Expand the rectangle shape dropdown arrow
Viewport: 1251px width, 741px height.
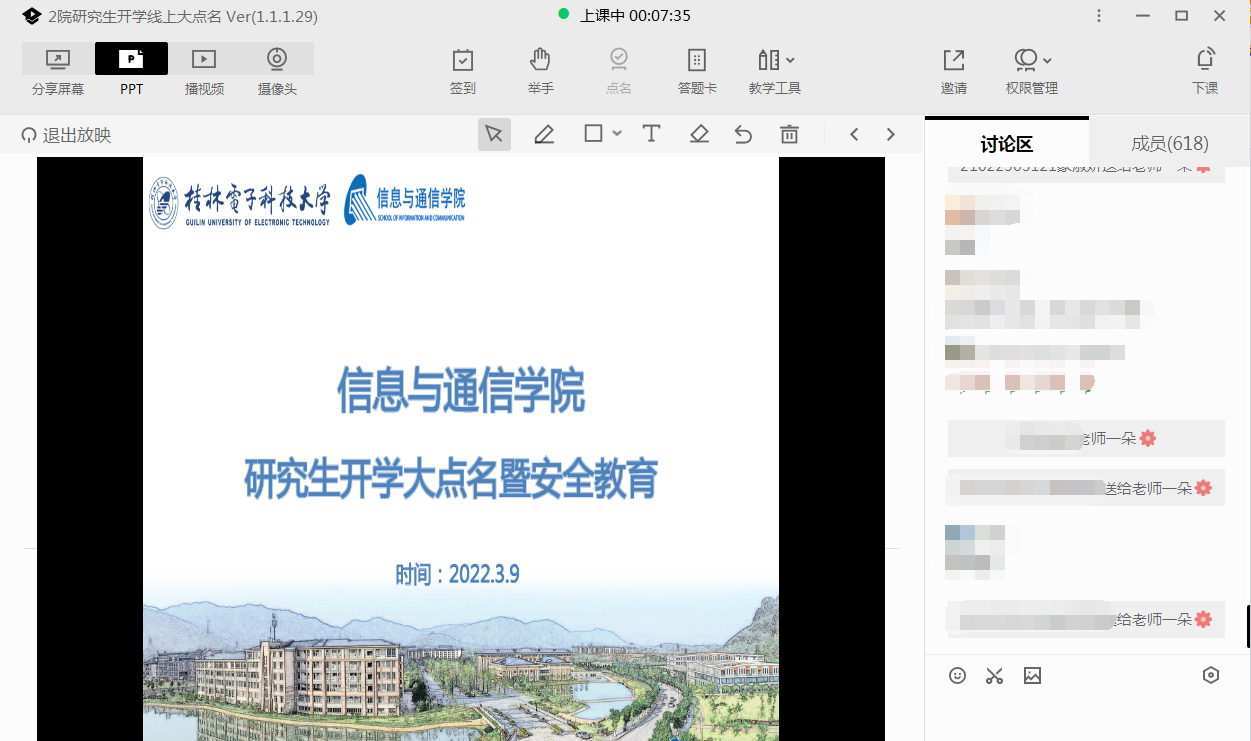(617, 134)
